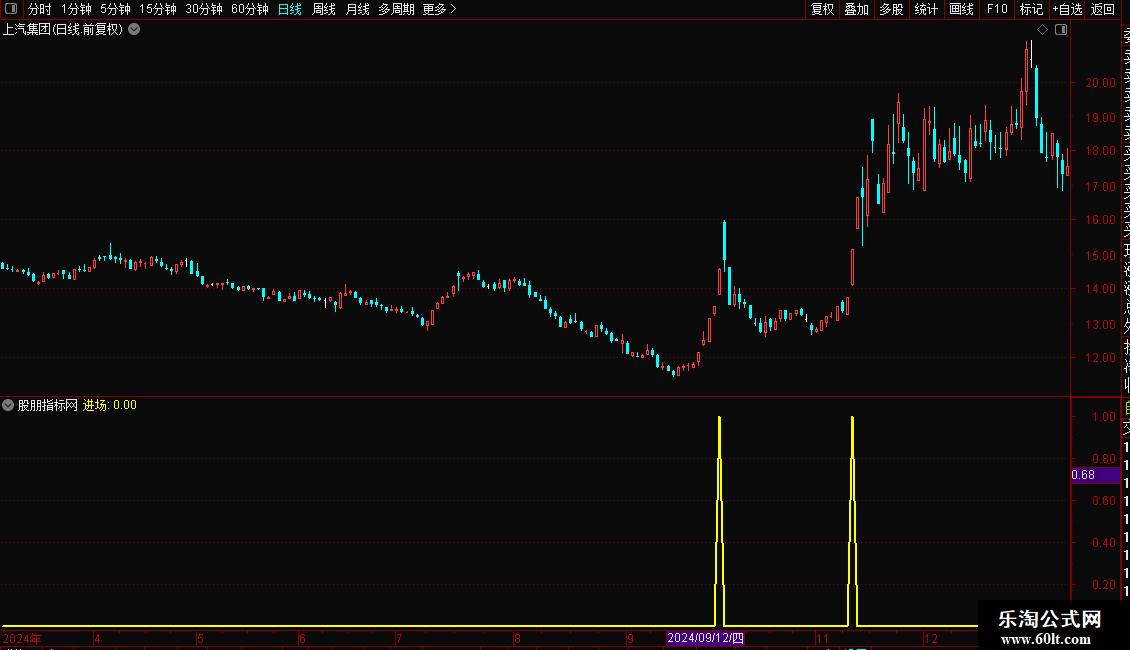This screenshot has width=1130, height=650.
Task: Open the 复权 adjustment menu
Action: (822, 9)
